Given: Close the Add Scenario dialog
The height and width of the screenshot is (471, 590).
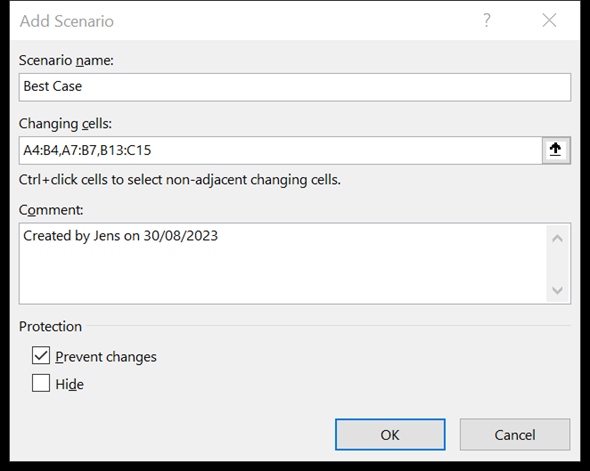Looking at the screenshot, I should click(x=549, y=20).
